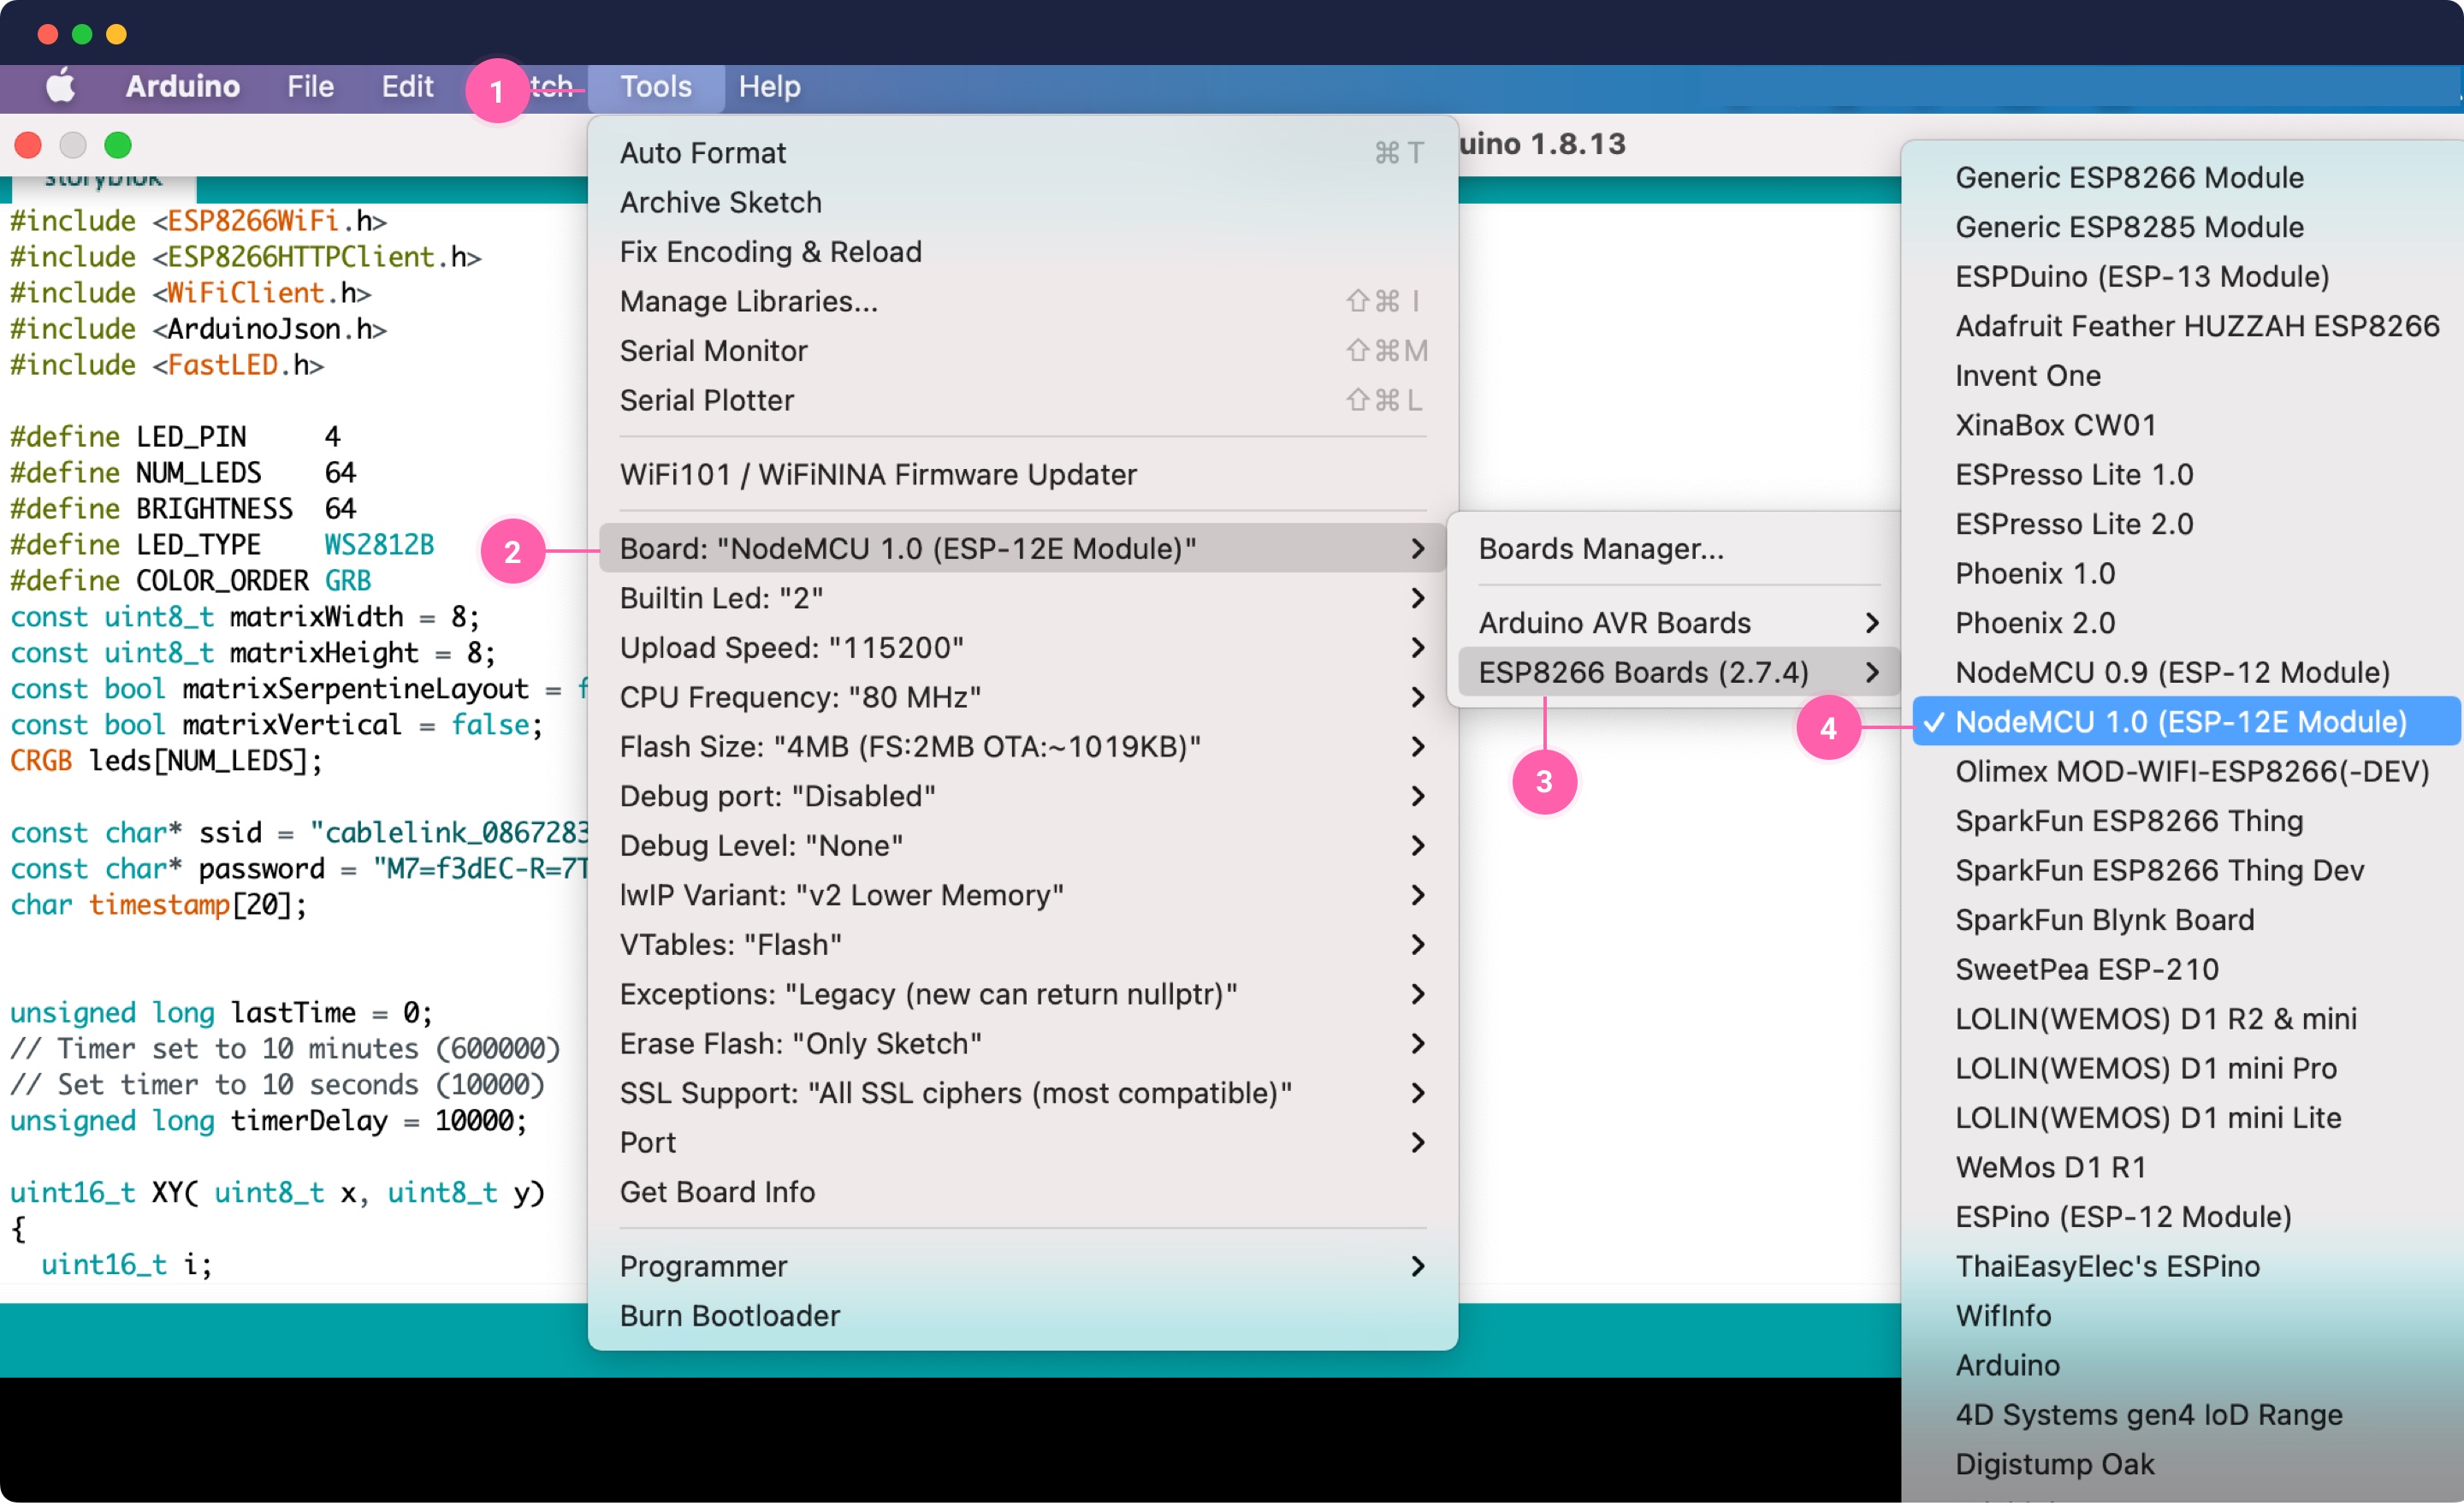The width and height of the screenshot is (2464, 1506).
Task: Click Get Board Info
Action: (1023, 1193)
